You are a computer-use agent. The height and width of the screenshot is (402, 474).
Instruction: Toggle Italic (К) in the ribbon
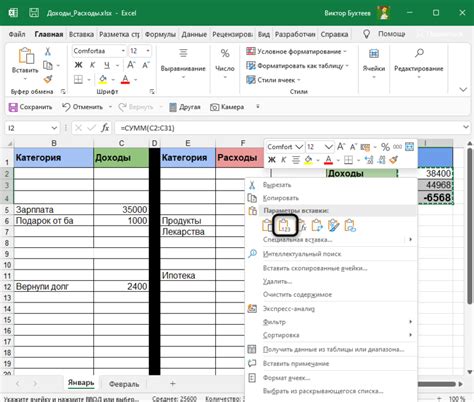point(93,65)
